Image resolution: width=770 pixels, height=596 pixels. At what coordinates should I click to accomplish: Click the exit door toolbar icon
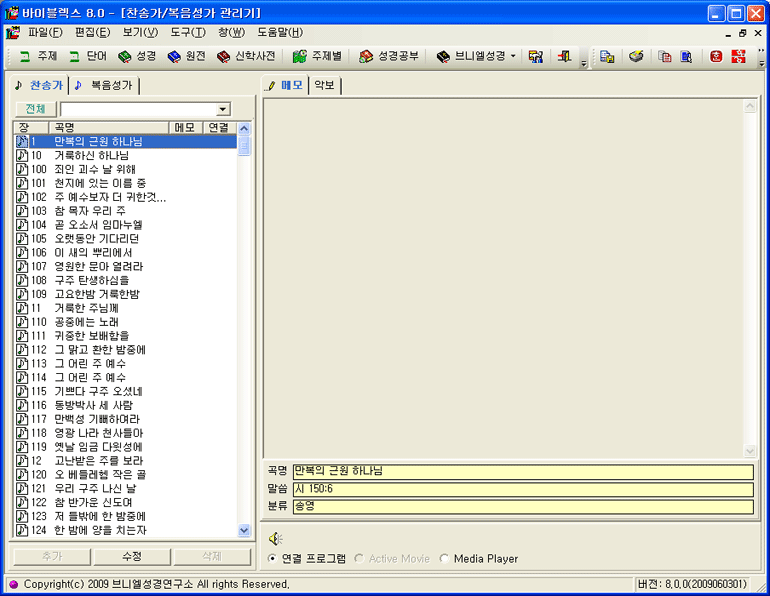point(565,56)
